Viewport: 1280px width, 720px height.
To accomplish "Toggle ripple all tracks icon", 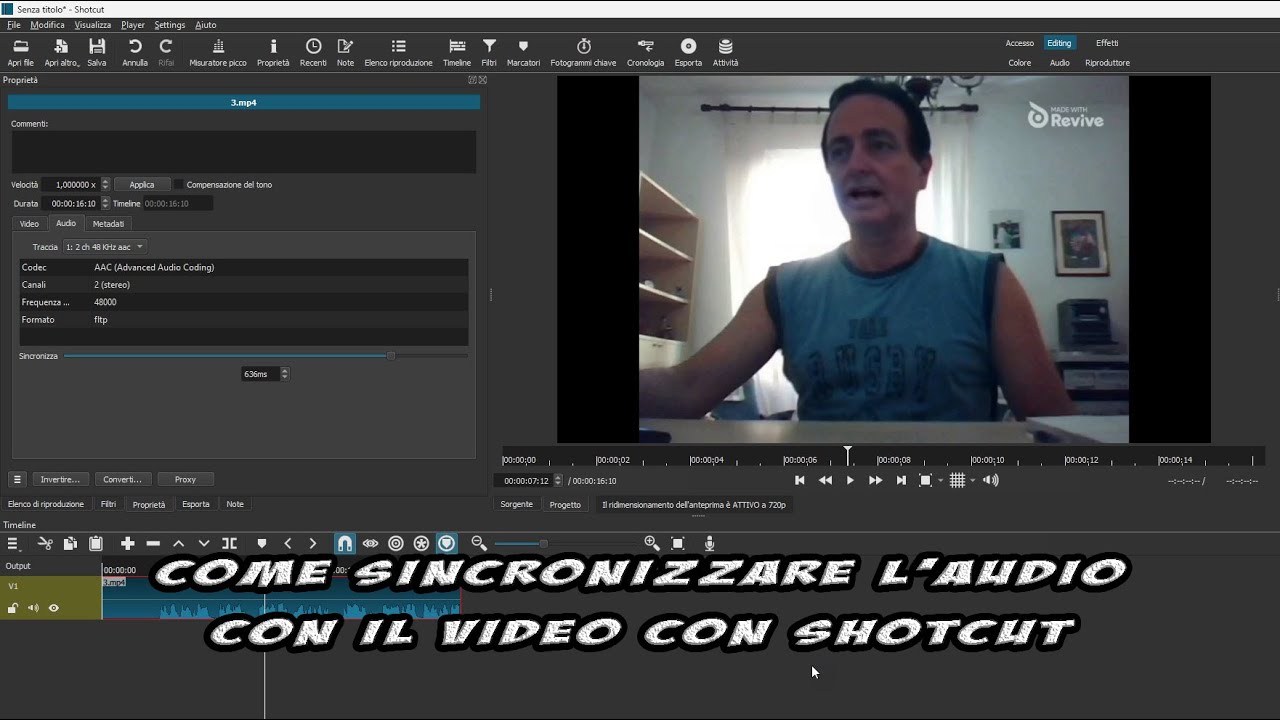I will pos(421,543).
